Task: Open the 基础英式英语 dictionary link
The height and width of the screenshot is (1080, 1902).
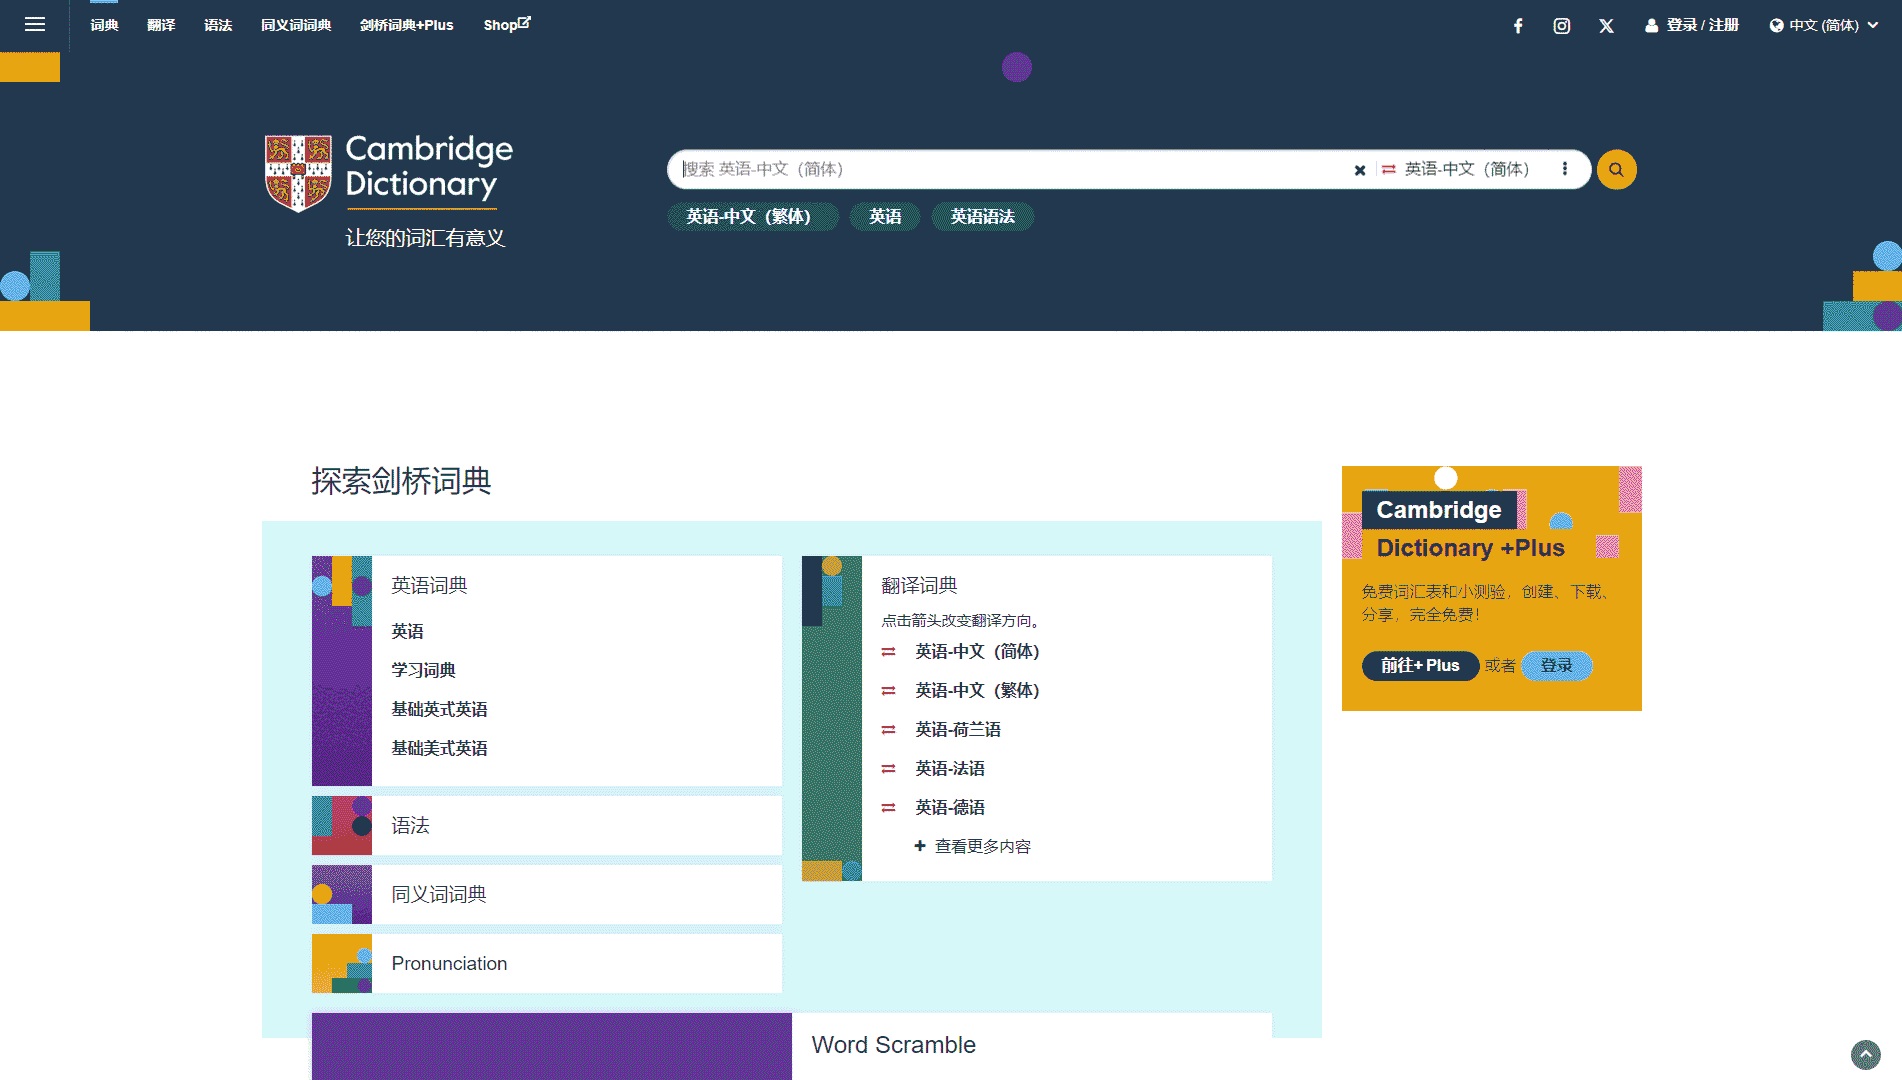Action: pos(440,709)
